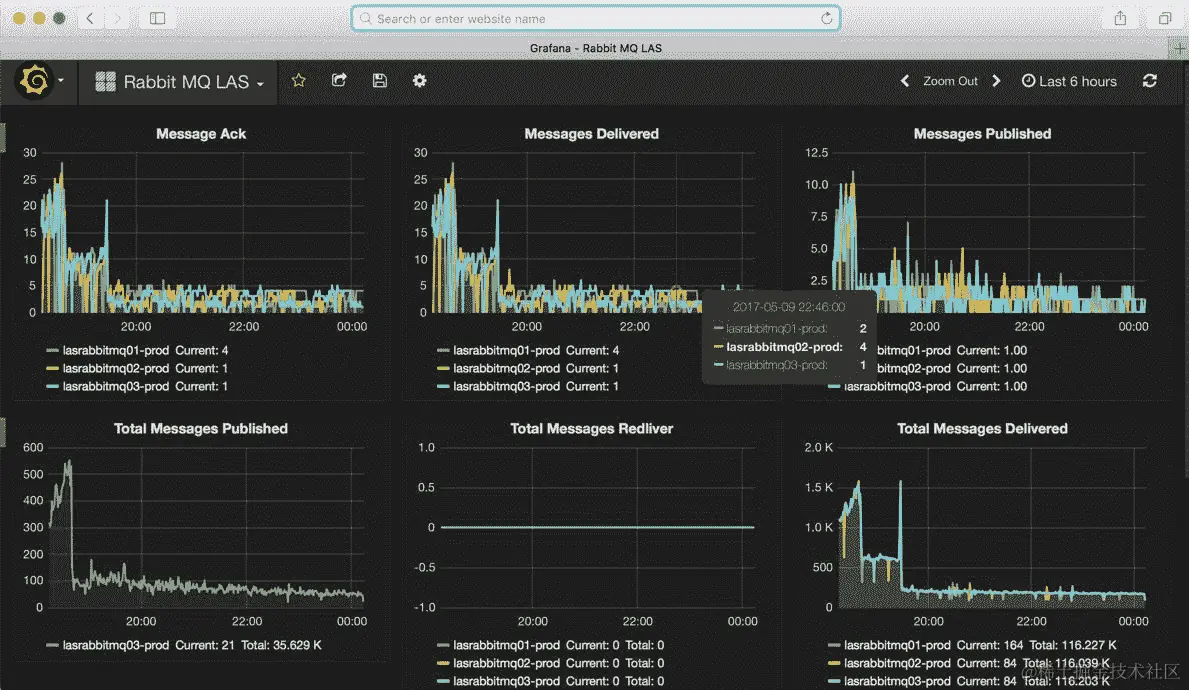The height and width of the screenshot is (690, 1189).
Task: Open the Last 6 hours time picker
Action: tap(1069, 81)
